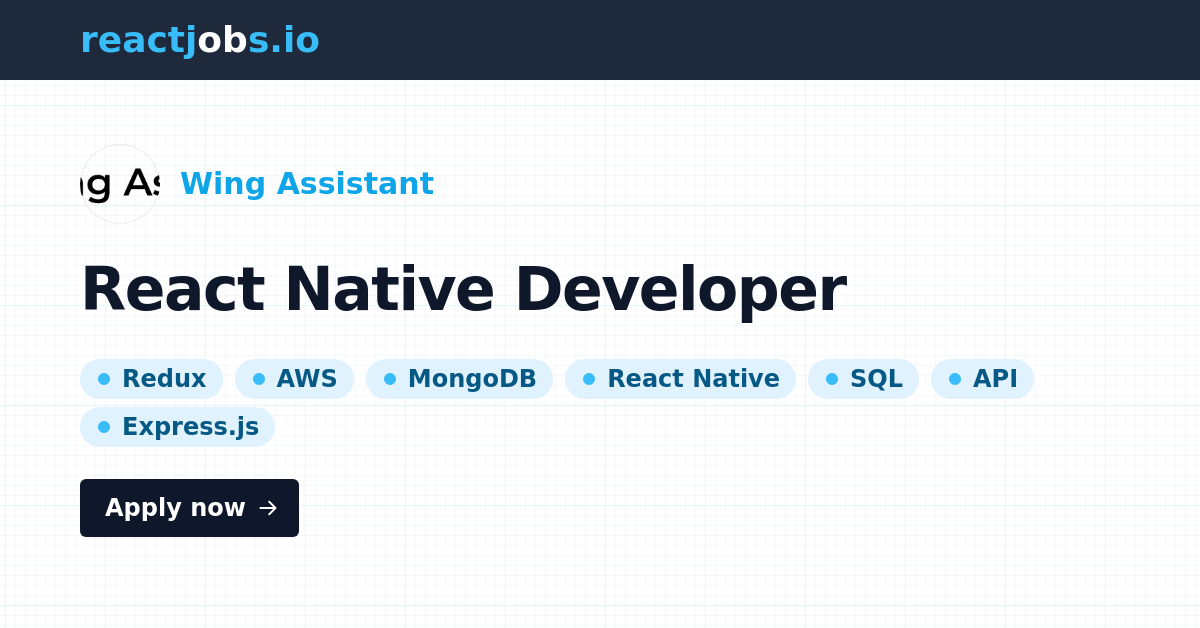
Task: Click the bullet dot on Express.js tag
Action: click(105, 427)
